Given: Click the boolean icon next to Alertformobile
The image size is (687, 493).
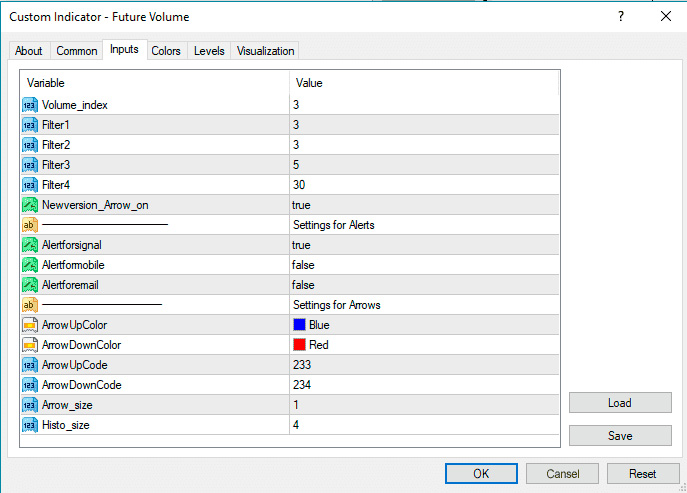Looking at the screenshot, I should coord(29,265).
